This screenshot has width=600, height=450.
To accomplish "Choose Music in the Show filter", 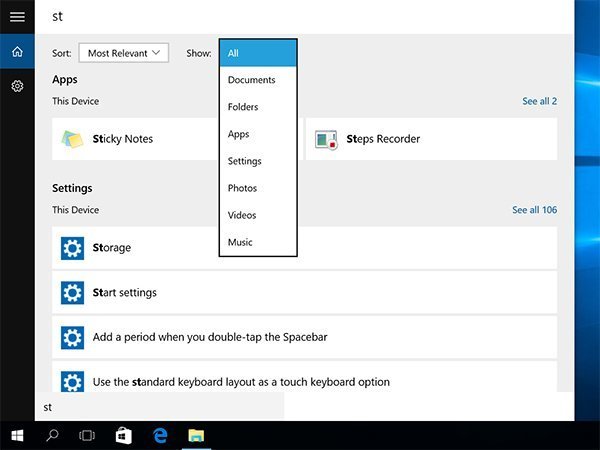I will point(258,242).
